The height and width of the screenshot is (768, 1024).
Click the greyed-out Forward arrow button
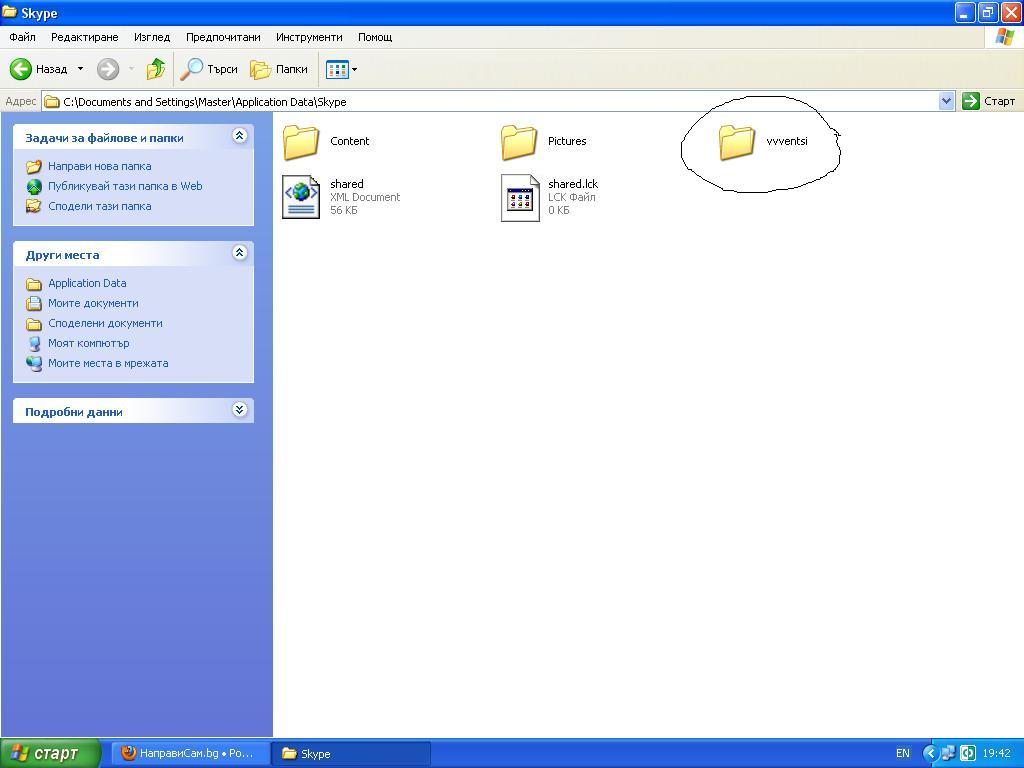108,69
